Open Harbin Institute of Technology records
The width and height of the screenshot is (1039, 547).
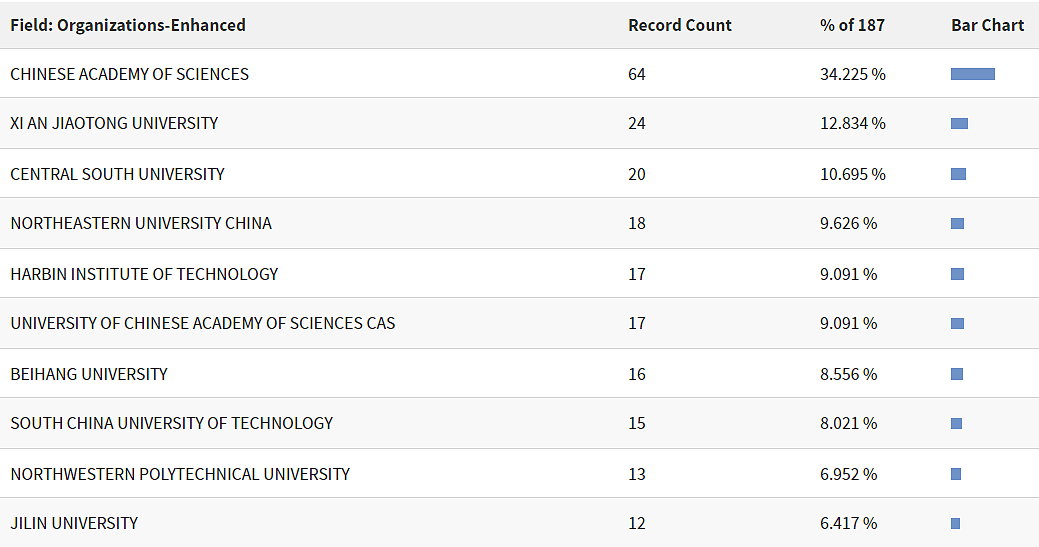point(144,274)
